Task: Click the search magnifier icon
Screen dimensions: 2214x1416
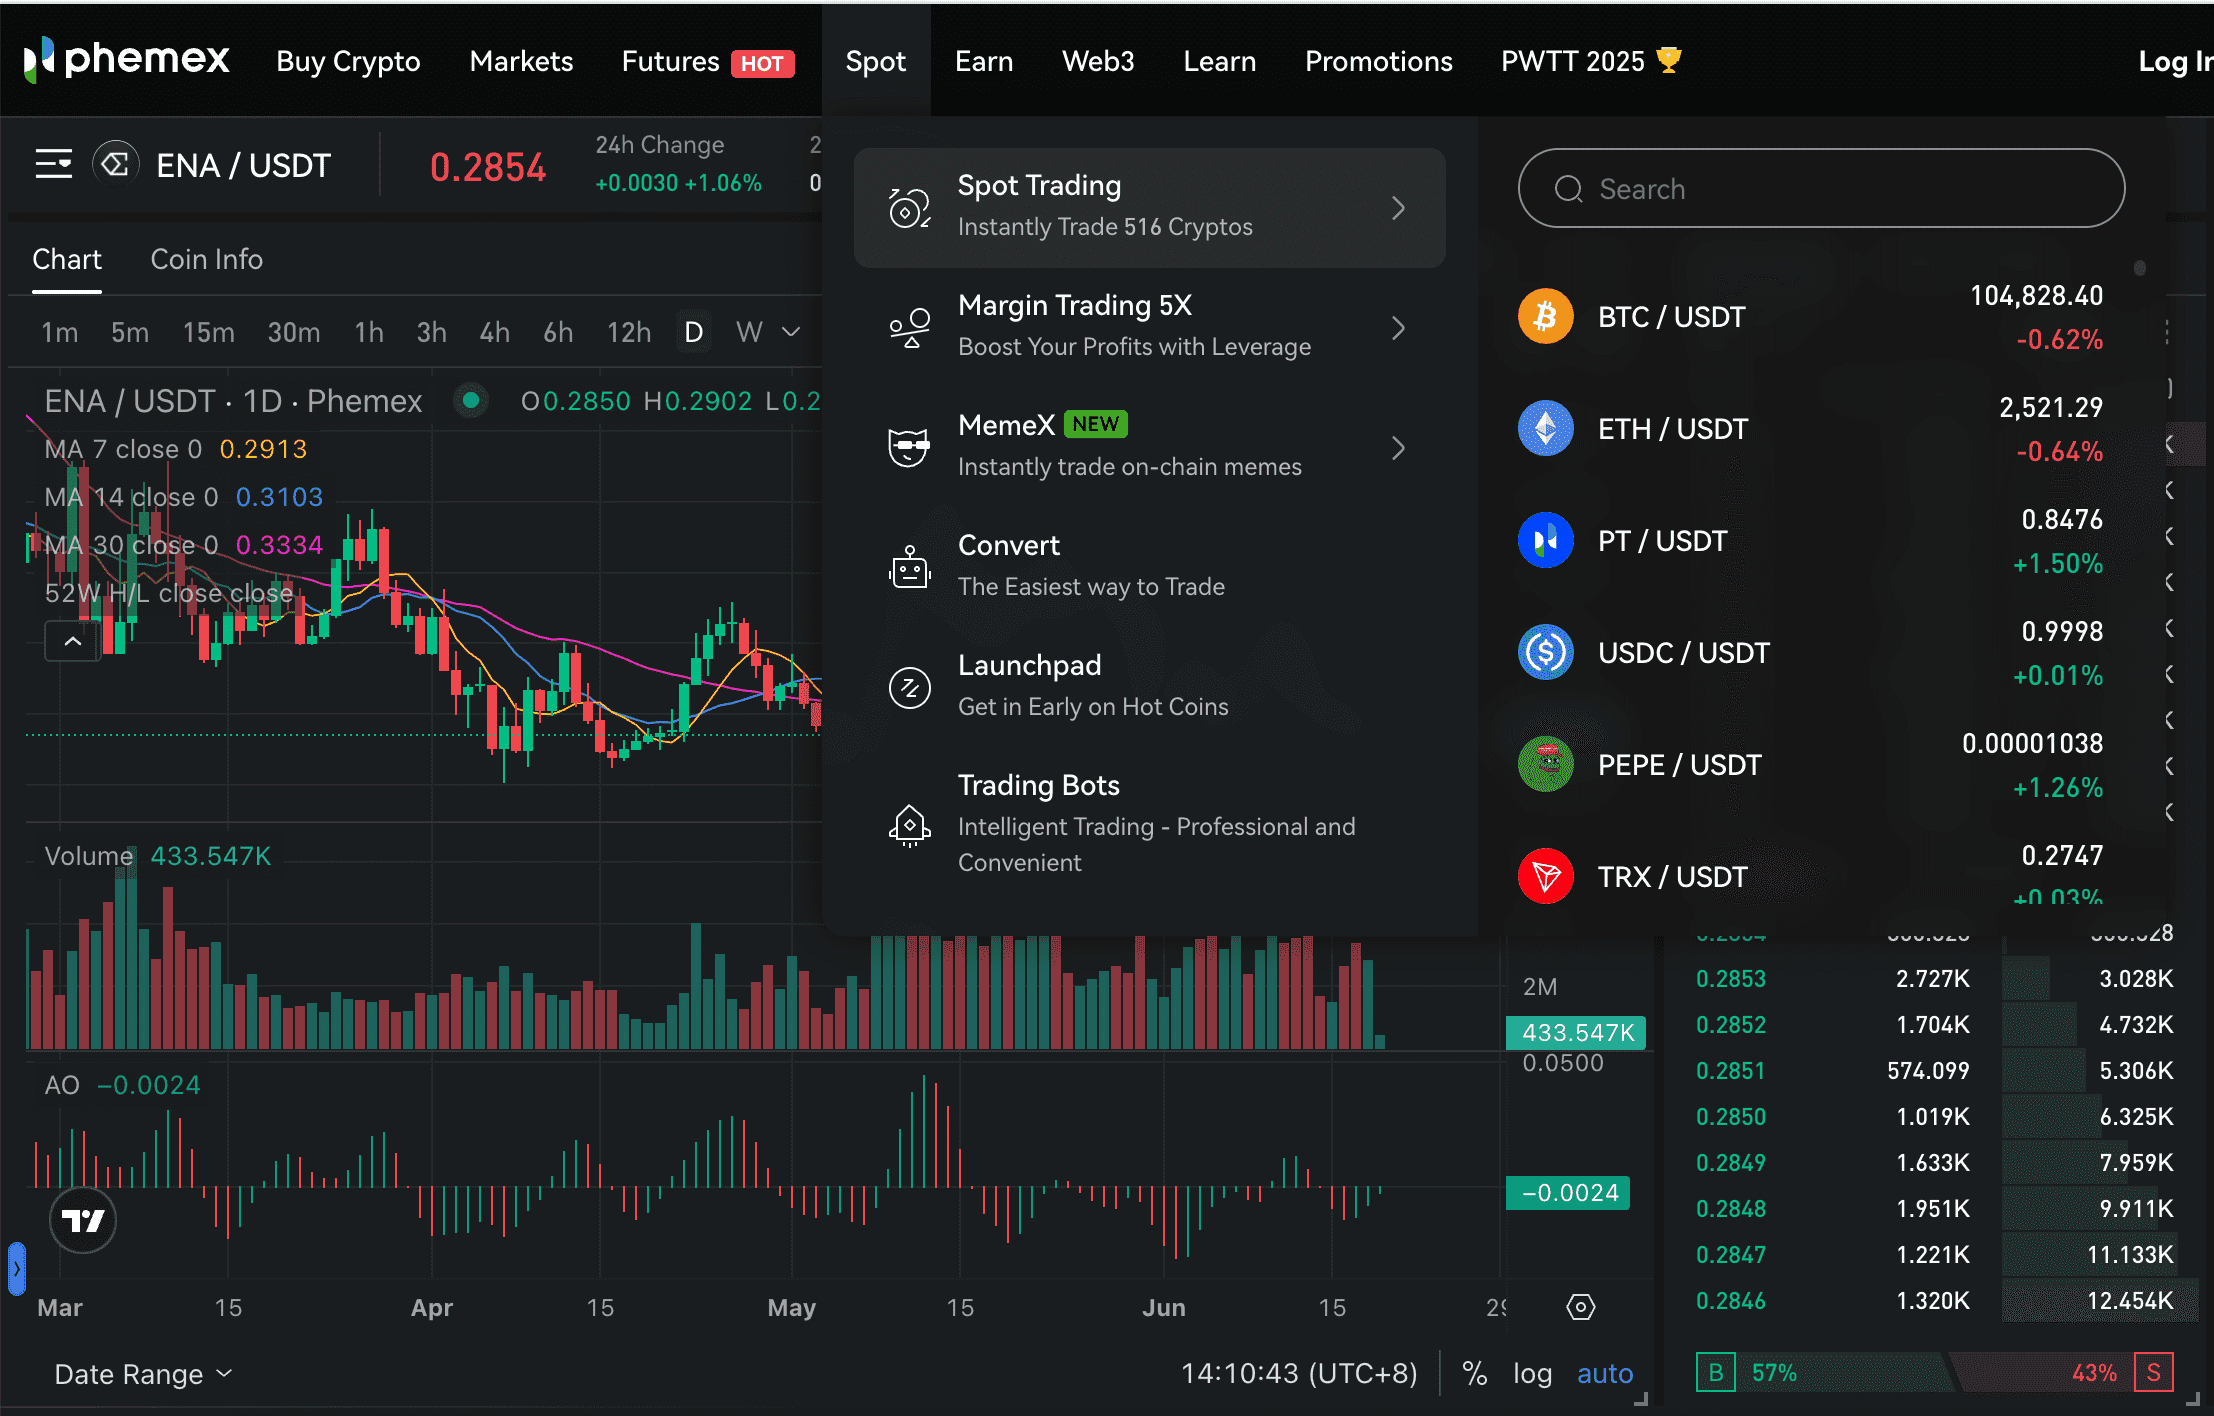Action: point(1568,188)
